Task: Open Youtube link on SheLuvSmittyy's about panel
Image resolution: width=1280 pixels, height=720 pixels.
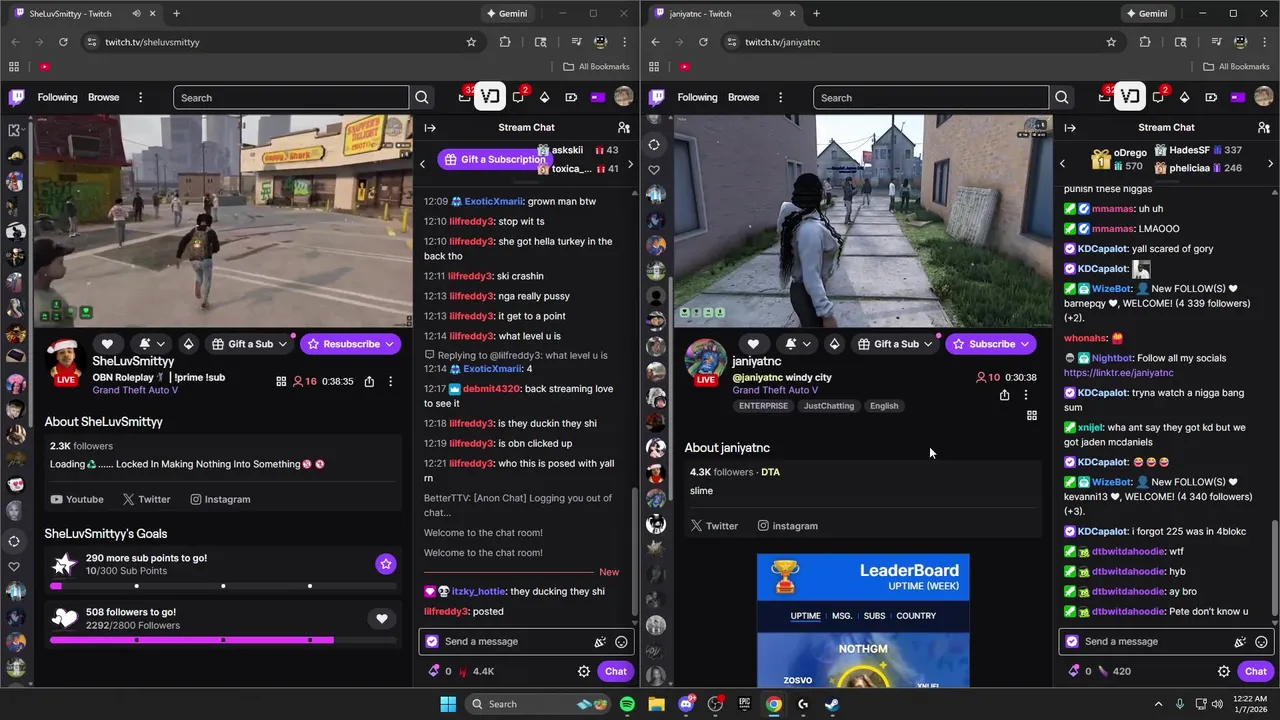Action: click(x=77, y=499)
